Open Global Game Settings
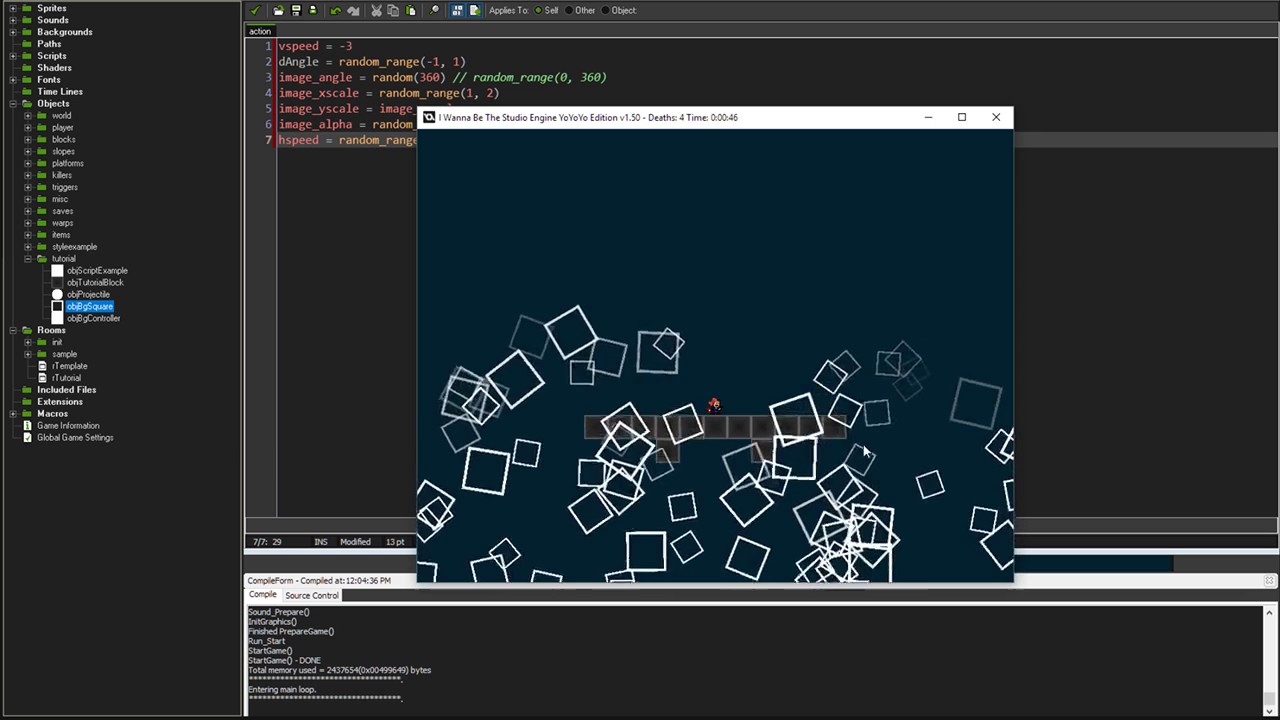 75,438
